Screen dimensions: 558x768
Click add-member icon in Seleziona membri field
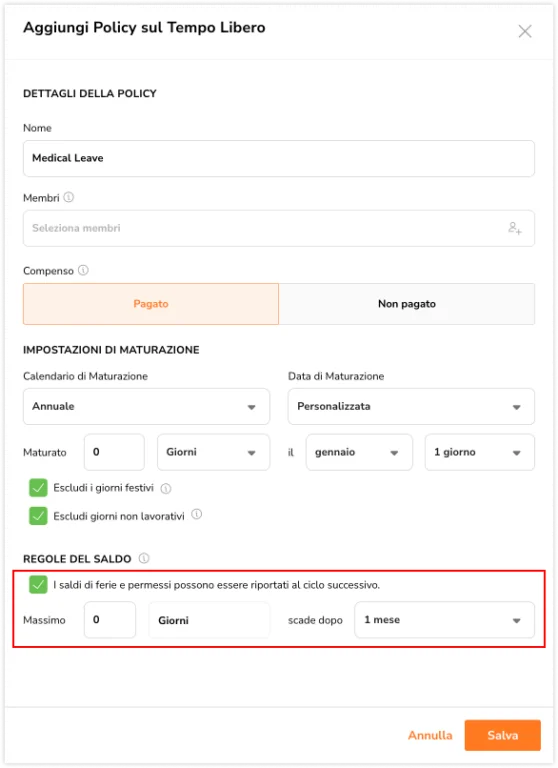click(x=514, y=228)
